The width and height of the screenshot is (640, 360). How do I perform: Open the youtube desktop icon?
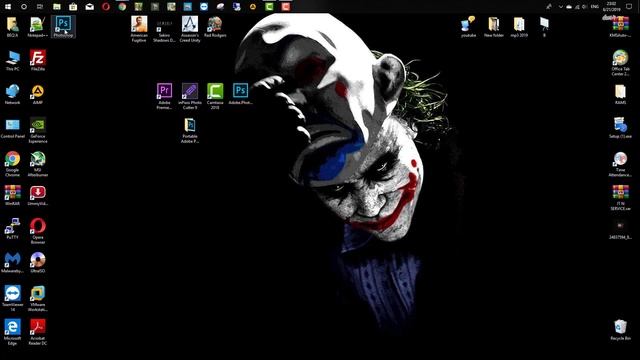click(468, 27)
